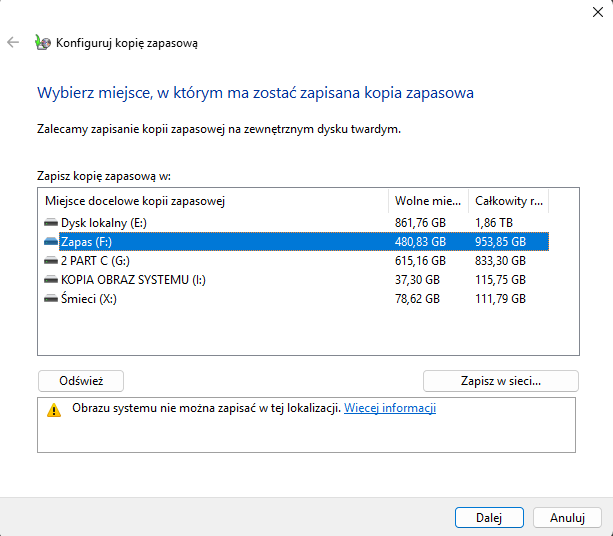Viewport: 613px width, 536px height.
Task: Click drive icon for Zapas (F:)
Action: pos(51,241)
